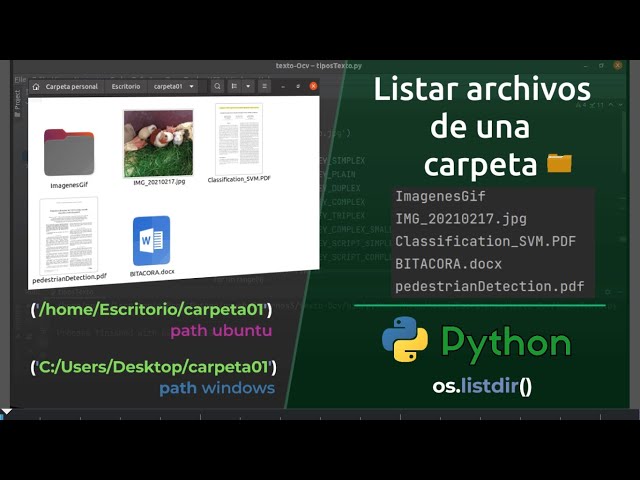Click the yellow folder icon beside carpeta
Viewport: 640px width, 480px height.
(559, 163)
